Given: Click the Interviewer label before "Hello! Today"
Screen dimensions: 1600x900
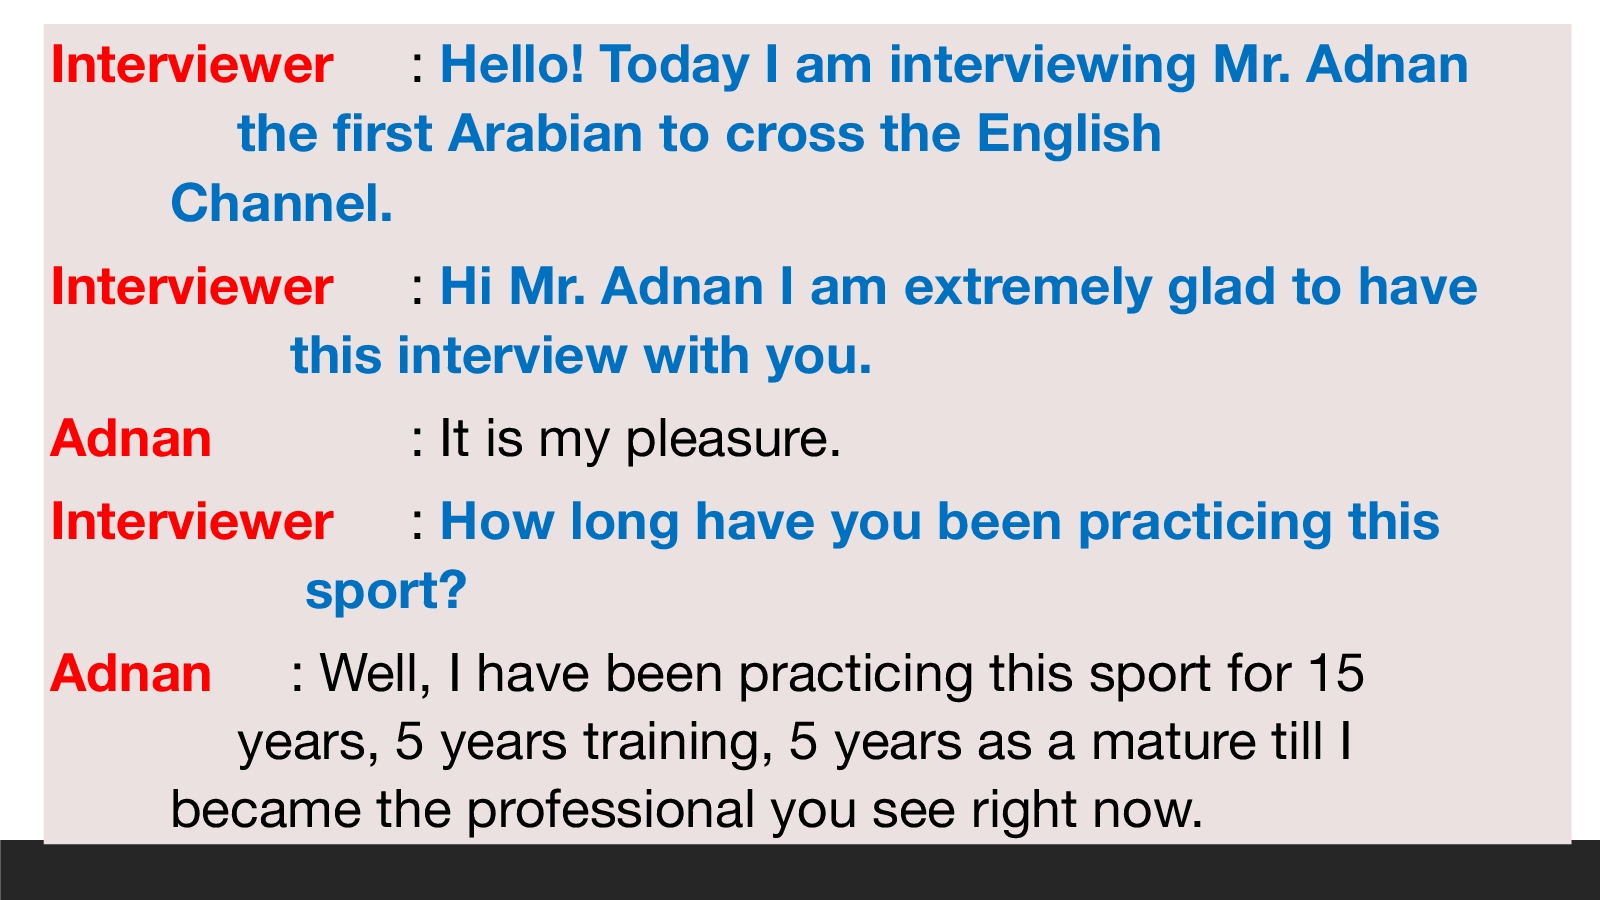Looking at the screenshot, I should [191, 66].
